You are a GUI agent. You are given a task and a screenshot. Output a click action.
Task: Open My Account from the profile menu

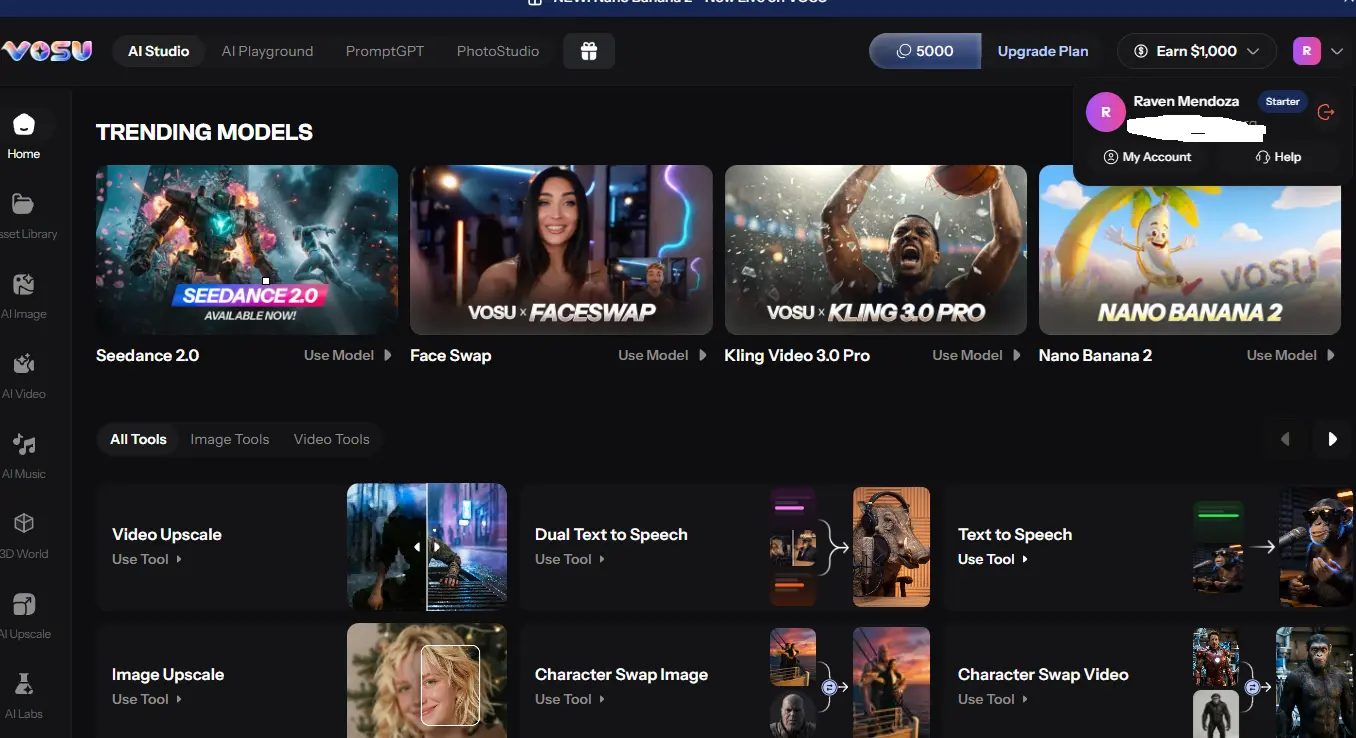click(1147, 157)
